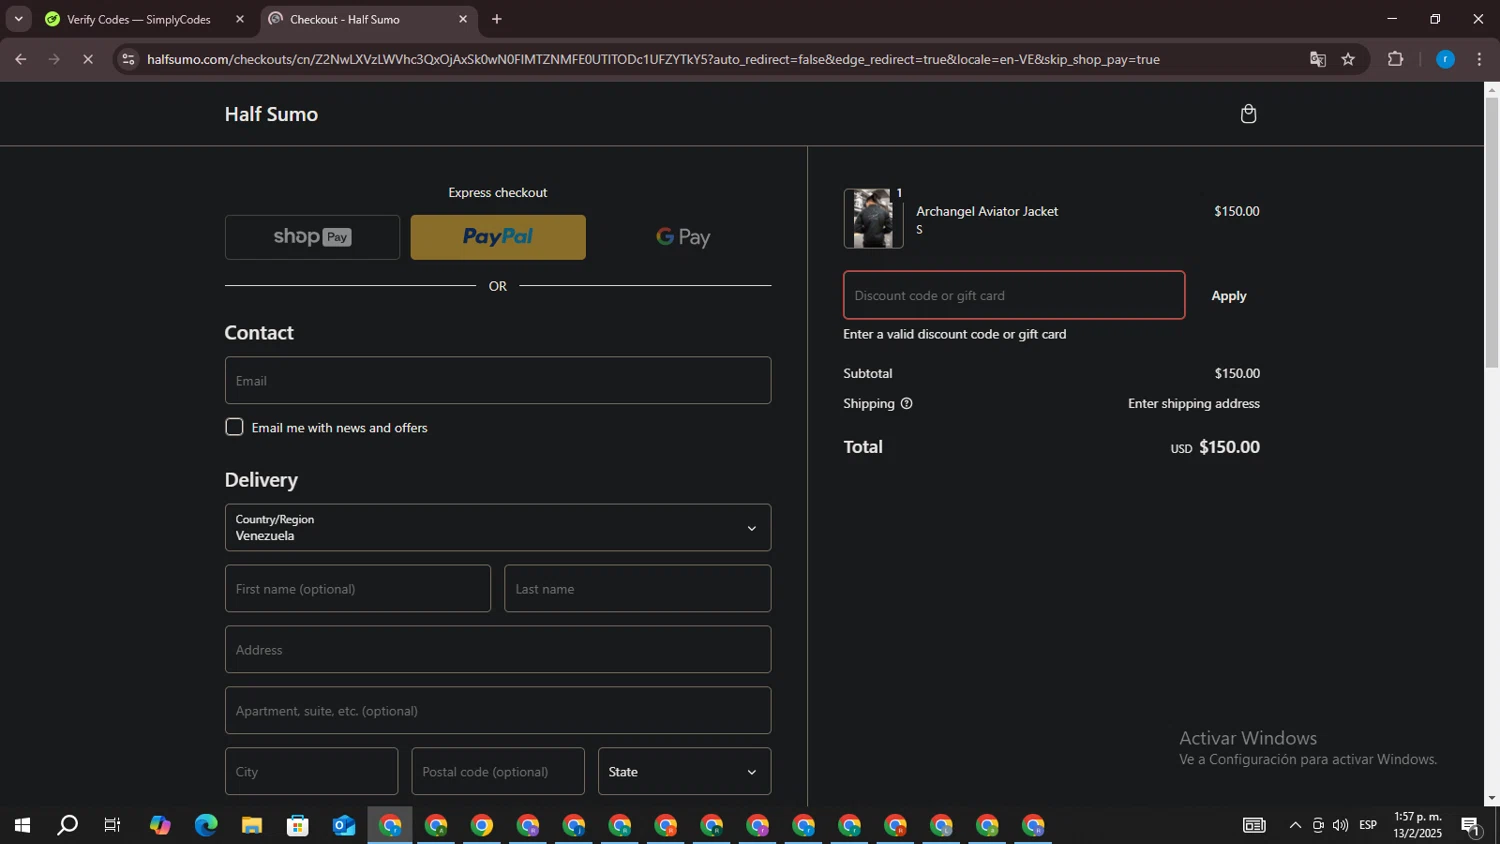Click ESP input language indicator
The width and height of the screenshot is (1500, 844).
[x=1368, y=825]
